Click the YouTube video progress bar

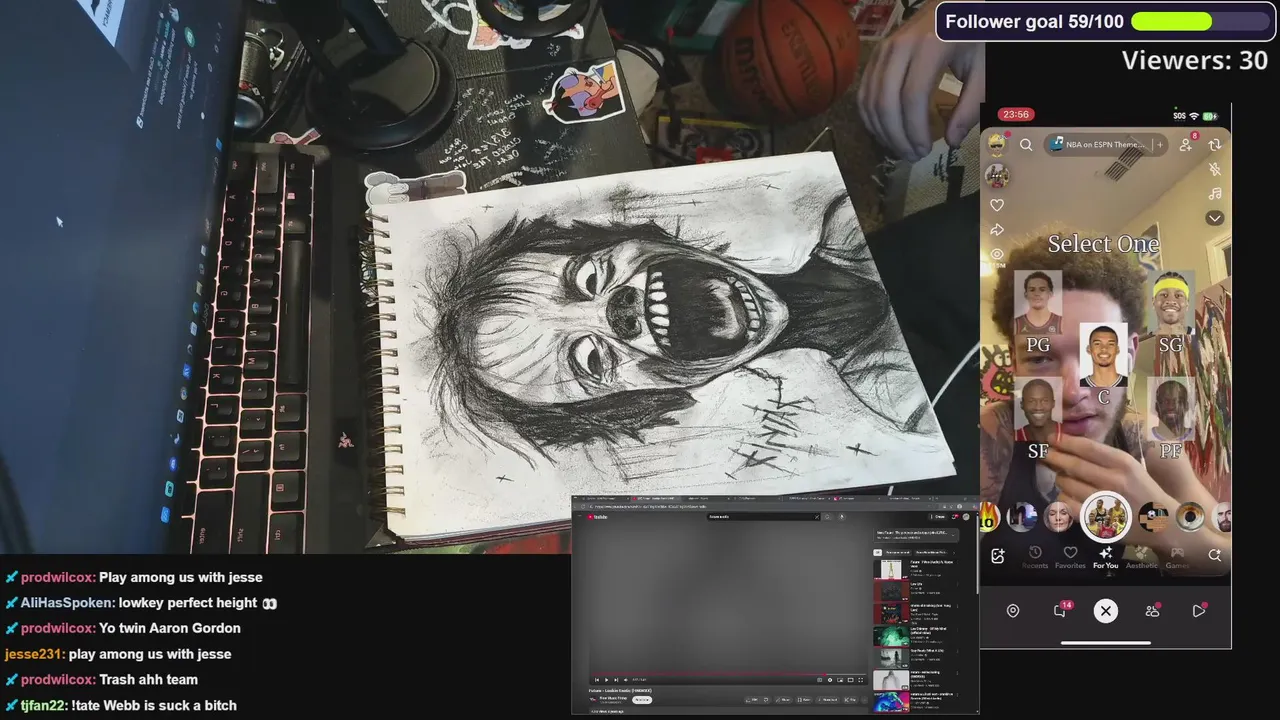(x=728, y=674)
